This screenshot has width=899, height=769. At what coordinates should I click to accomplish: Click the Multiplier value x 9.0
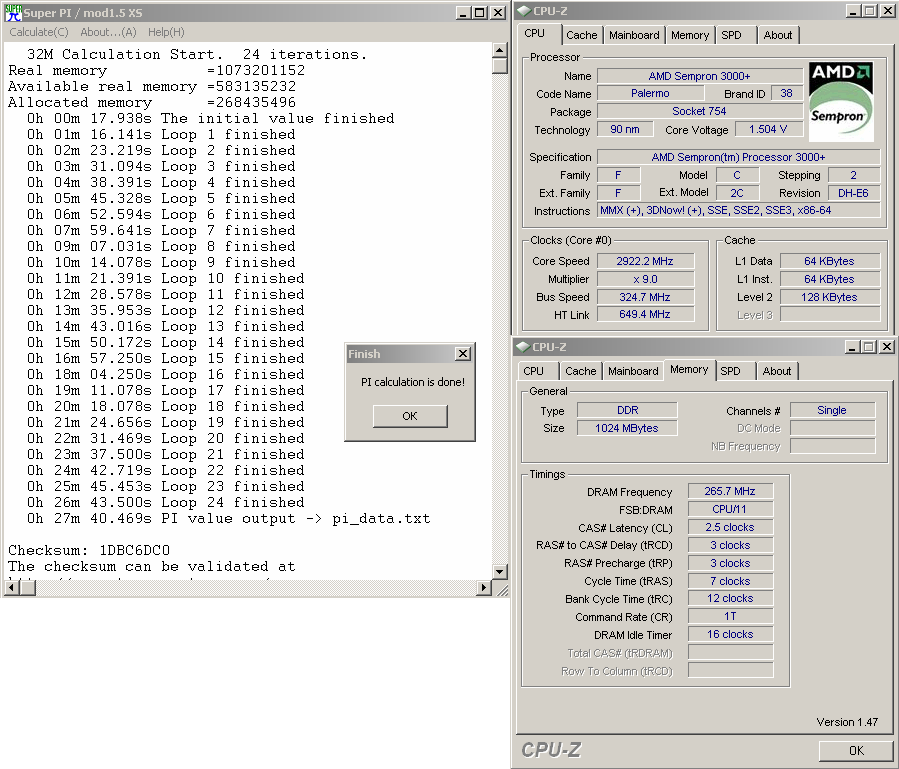click(645, 279)
